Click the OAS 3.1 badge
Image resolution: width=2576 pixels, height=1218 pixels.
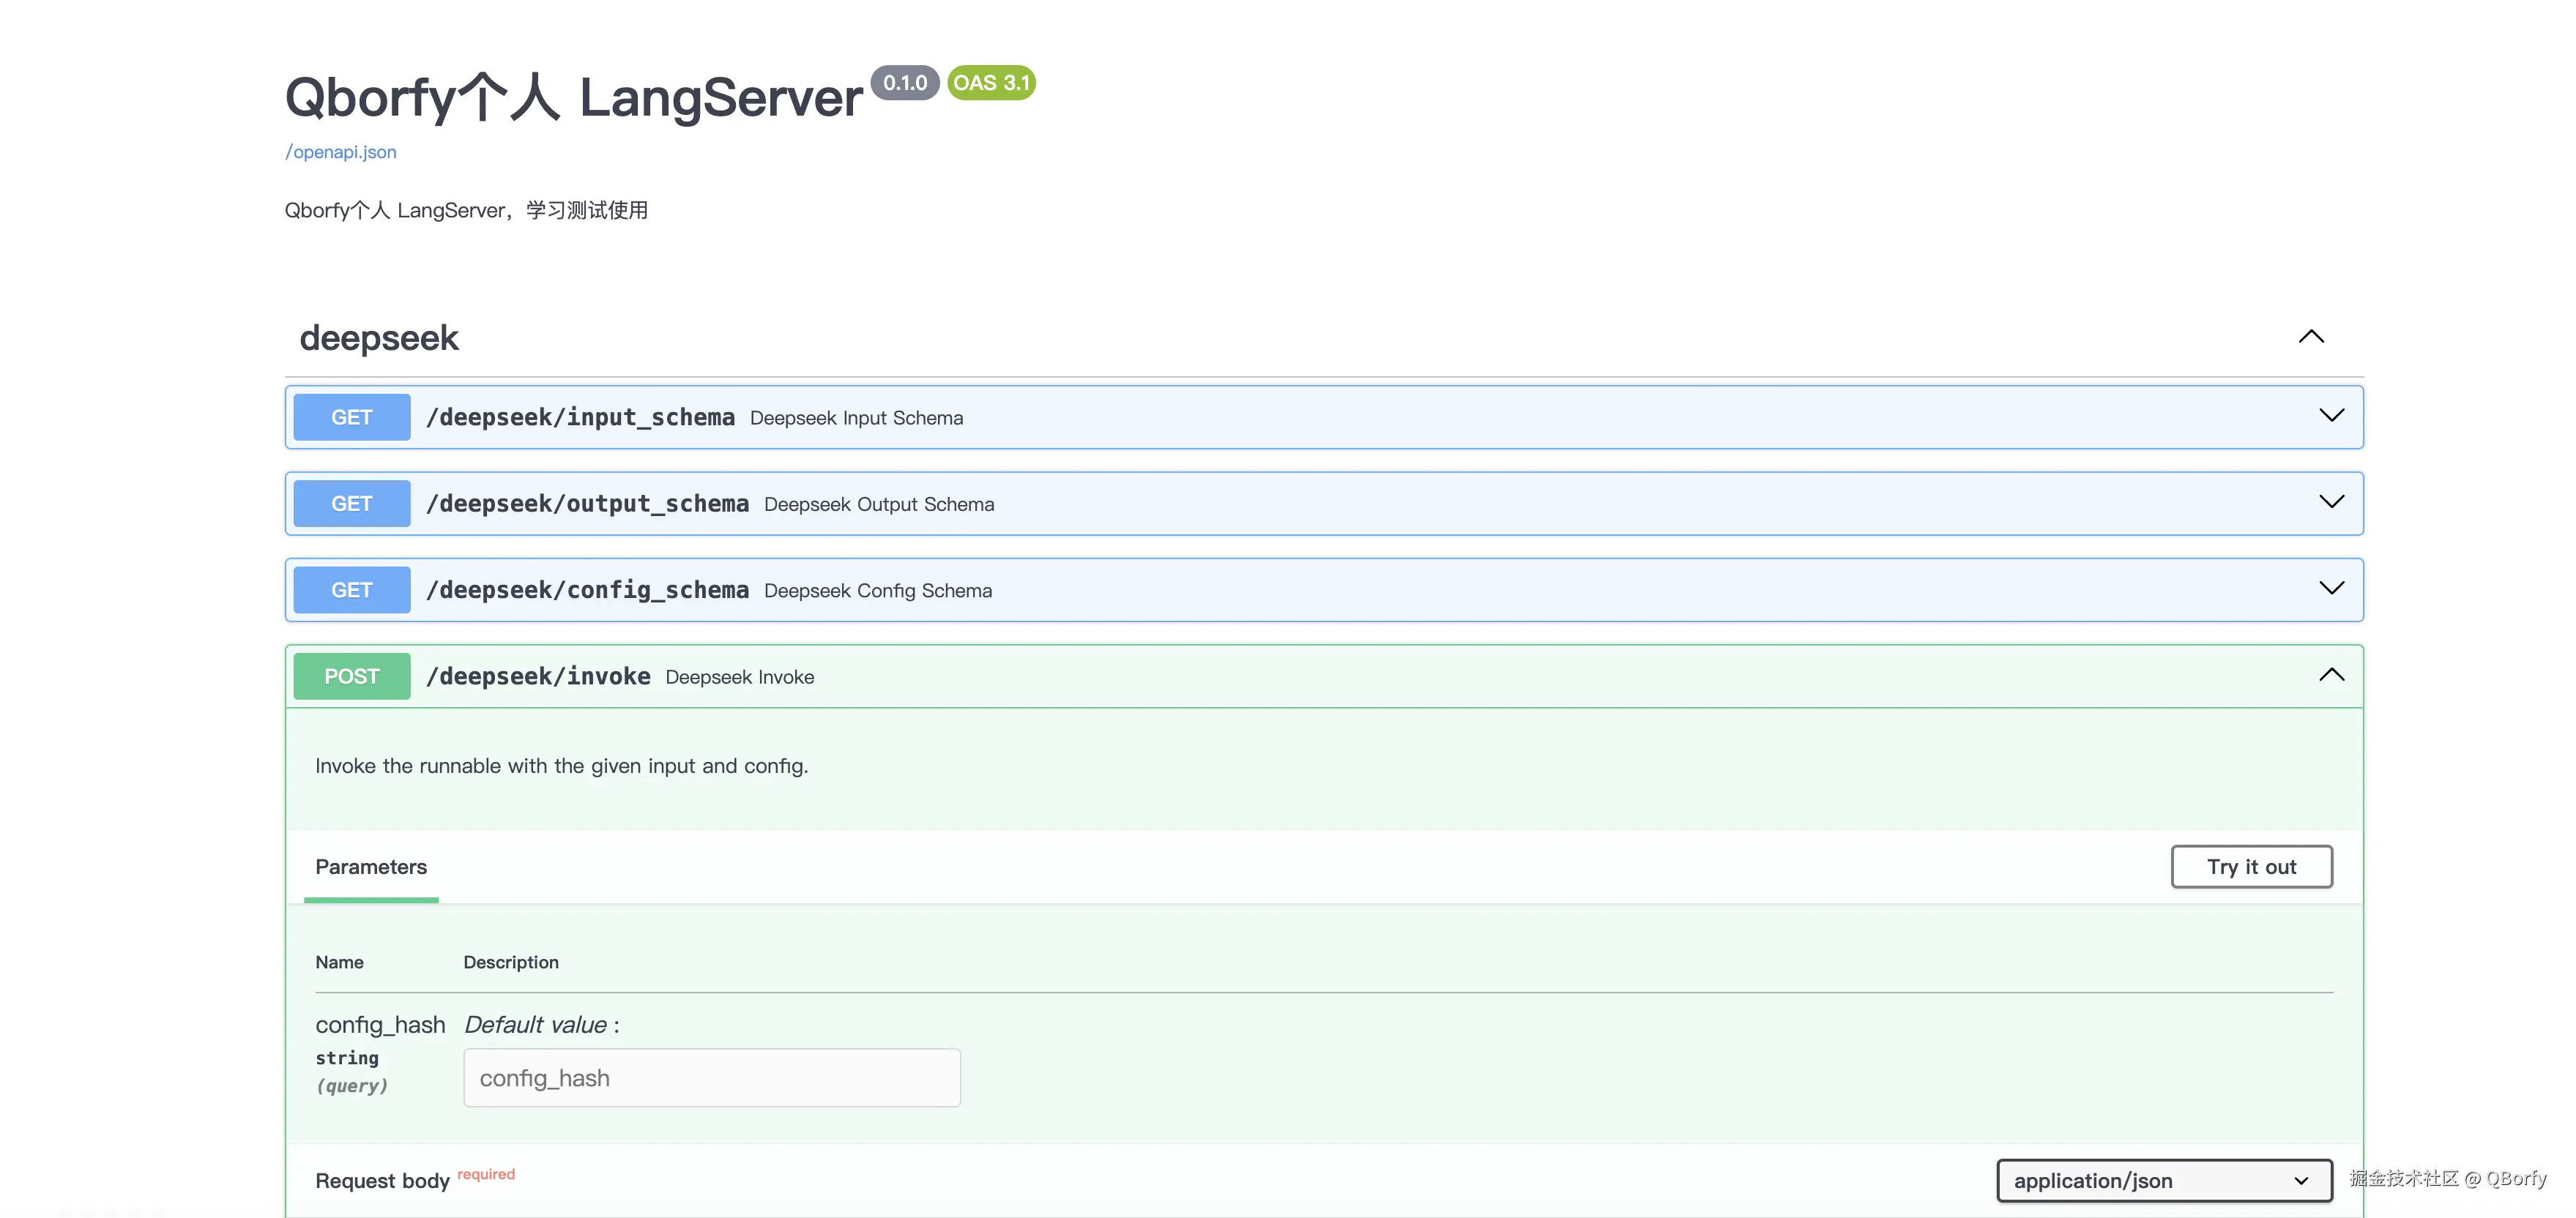pyautogui.click(x=990, y=83)
